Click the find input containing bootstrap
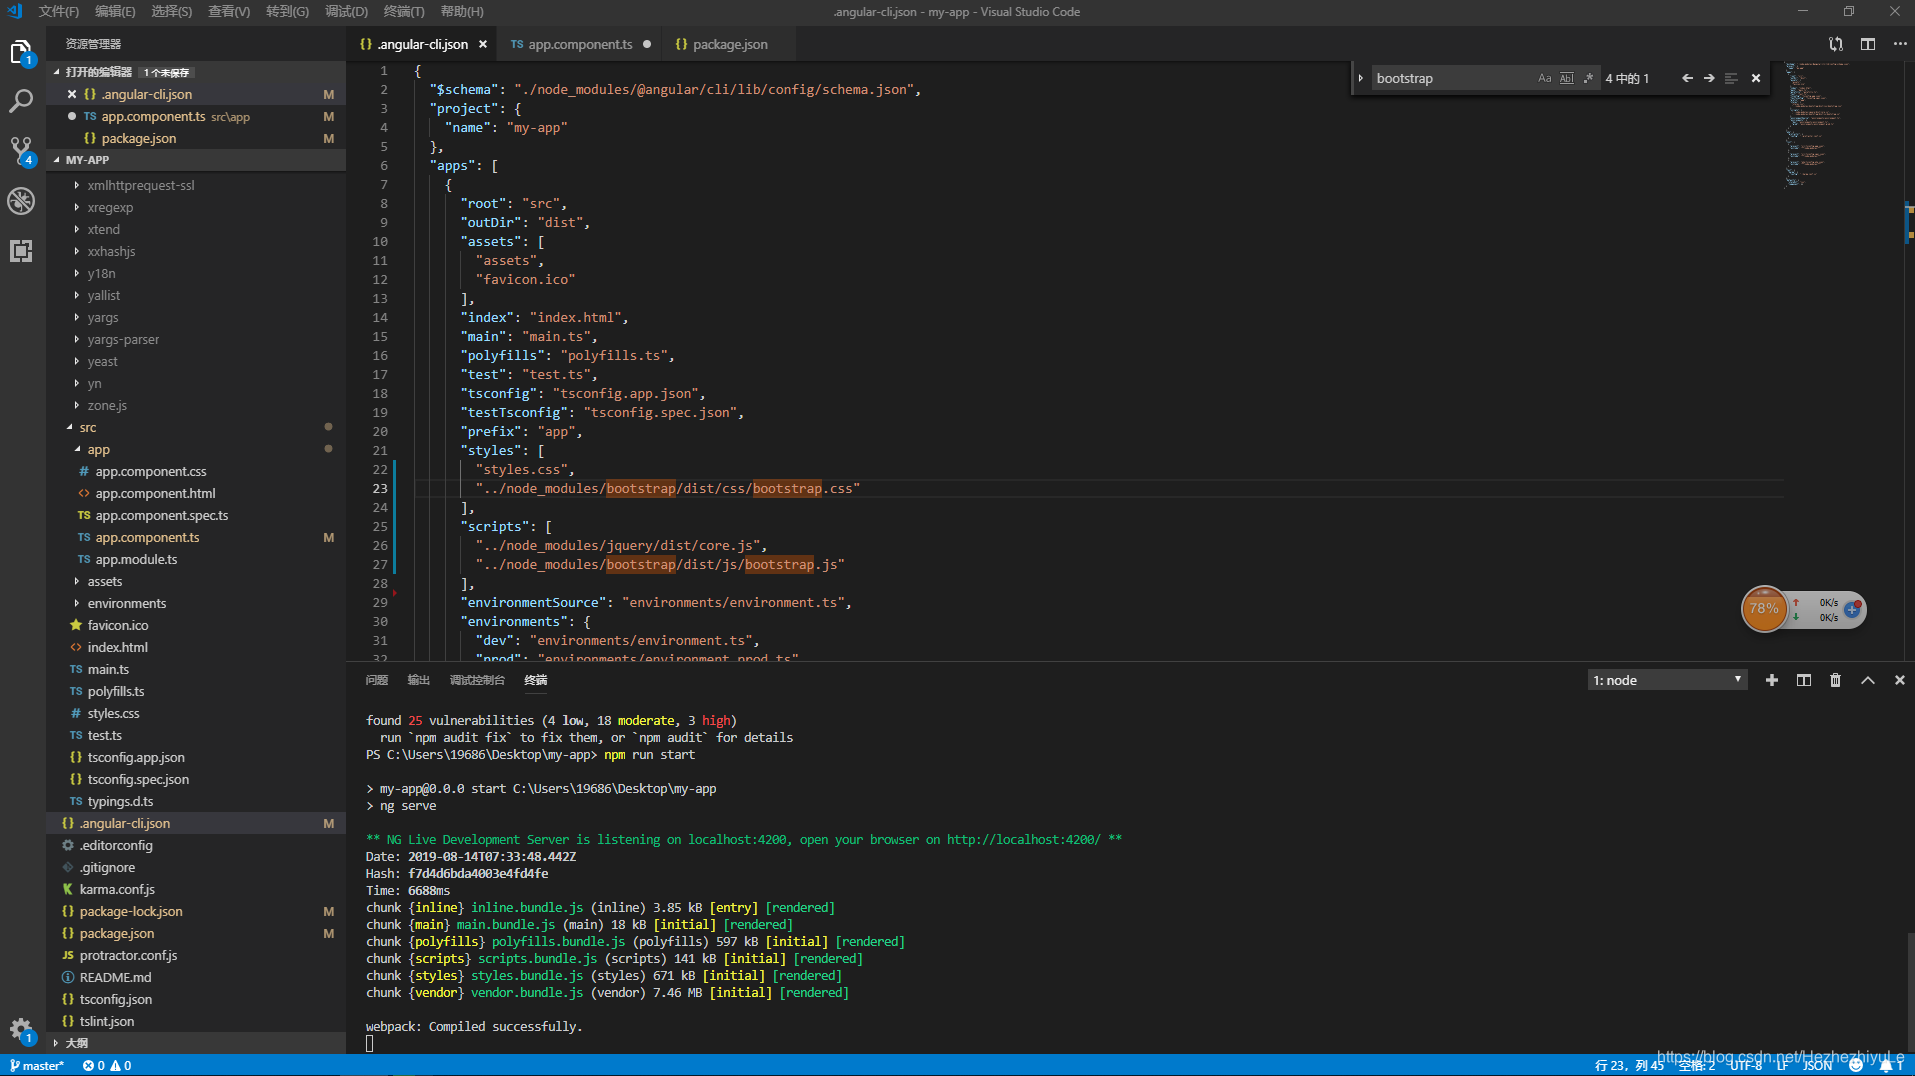 [1453, 78]
